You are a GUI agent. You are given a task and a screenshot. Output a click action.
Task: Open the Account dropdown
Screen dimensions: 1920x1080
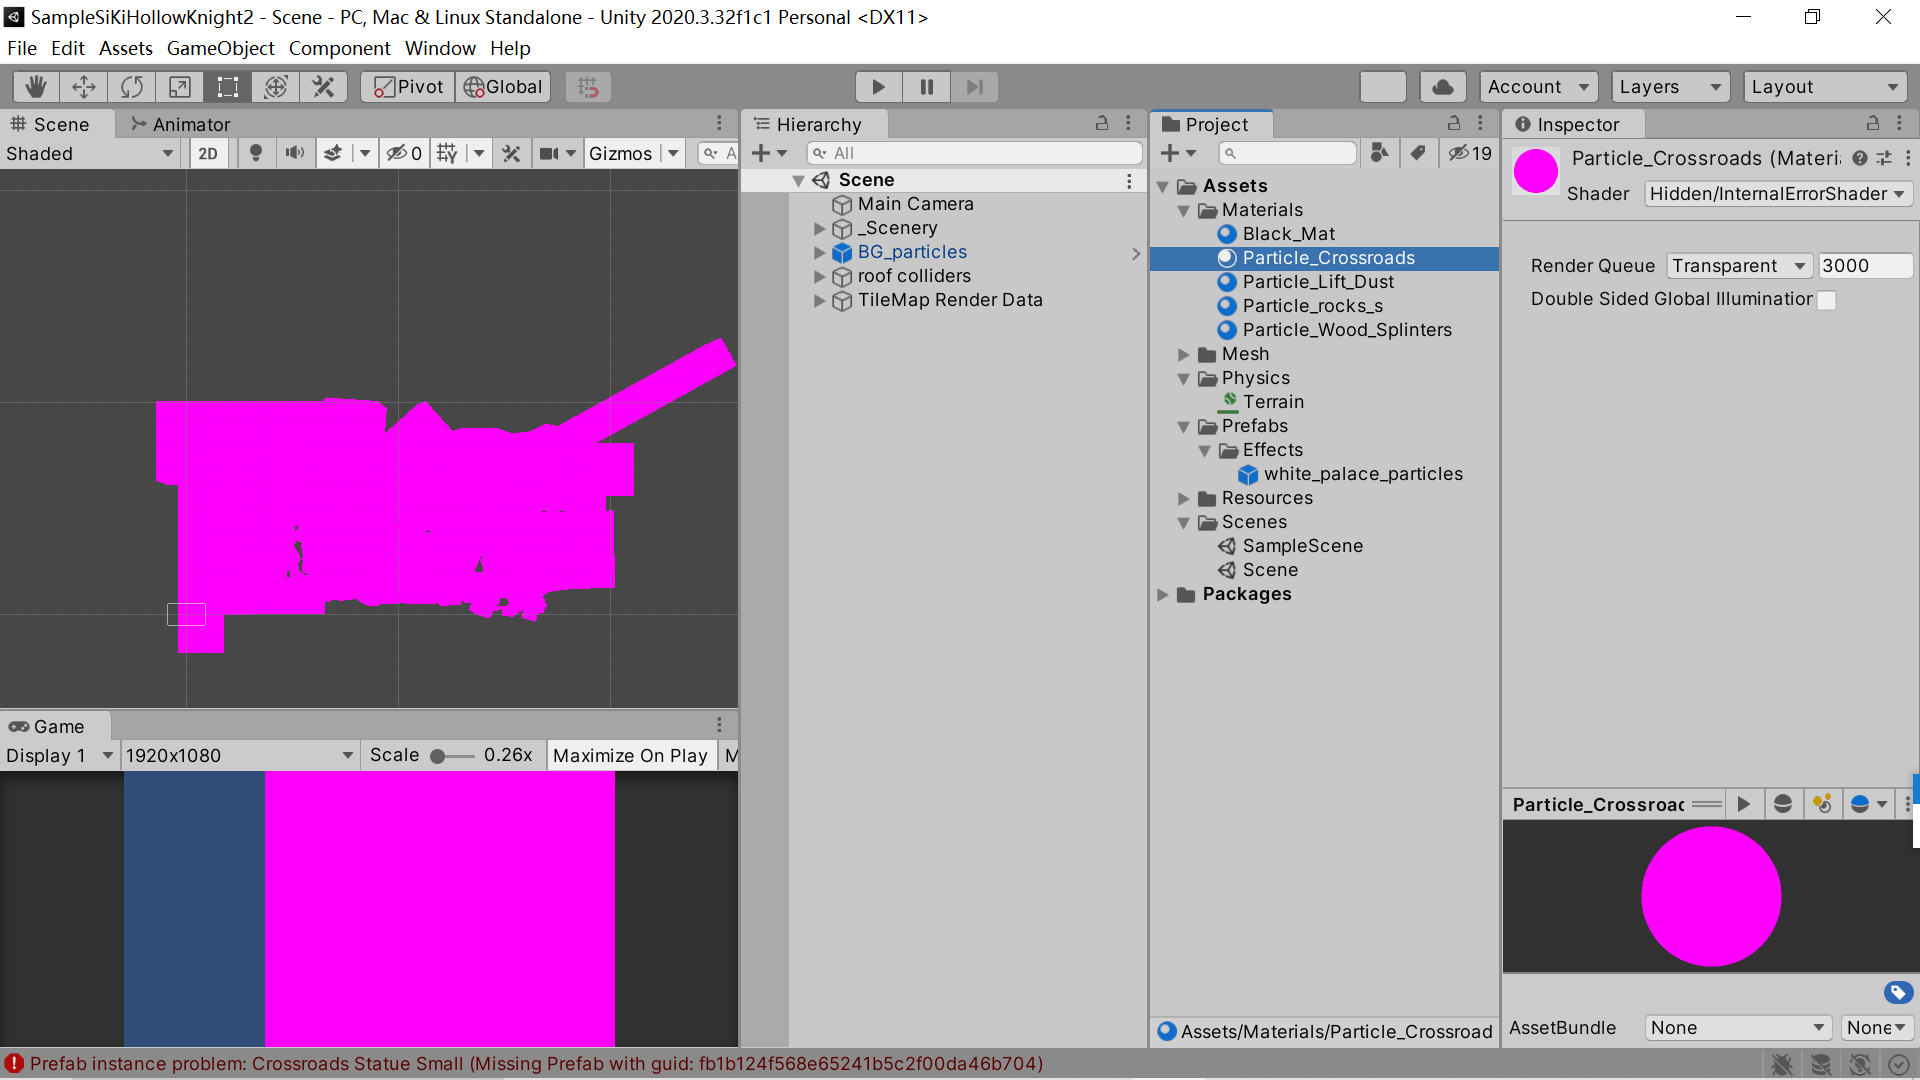[x=1538, y=87]
